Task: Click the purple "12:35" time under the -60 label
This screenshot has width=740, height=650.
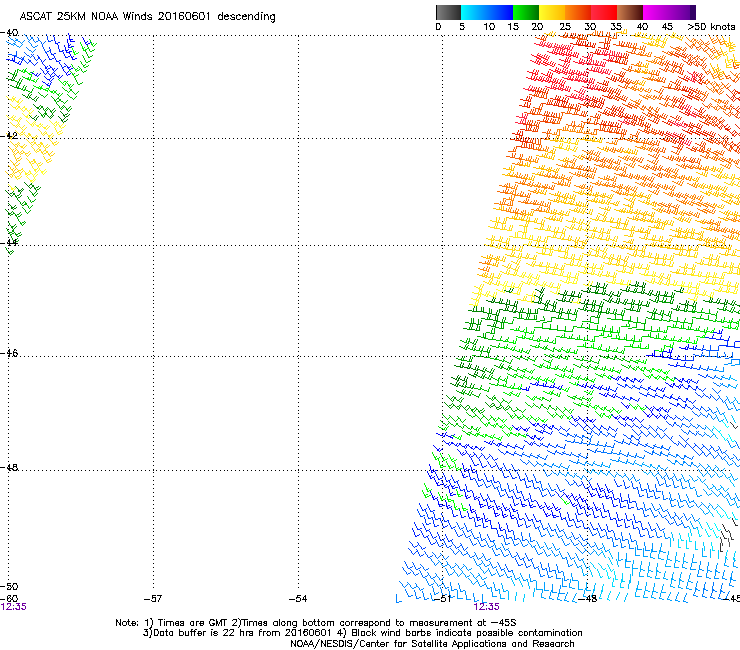Action: click(x=14, y=607)
